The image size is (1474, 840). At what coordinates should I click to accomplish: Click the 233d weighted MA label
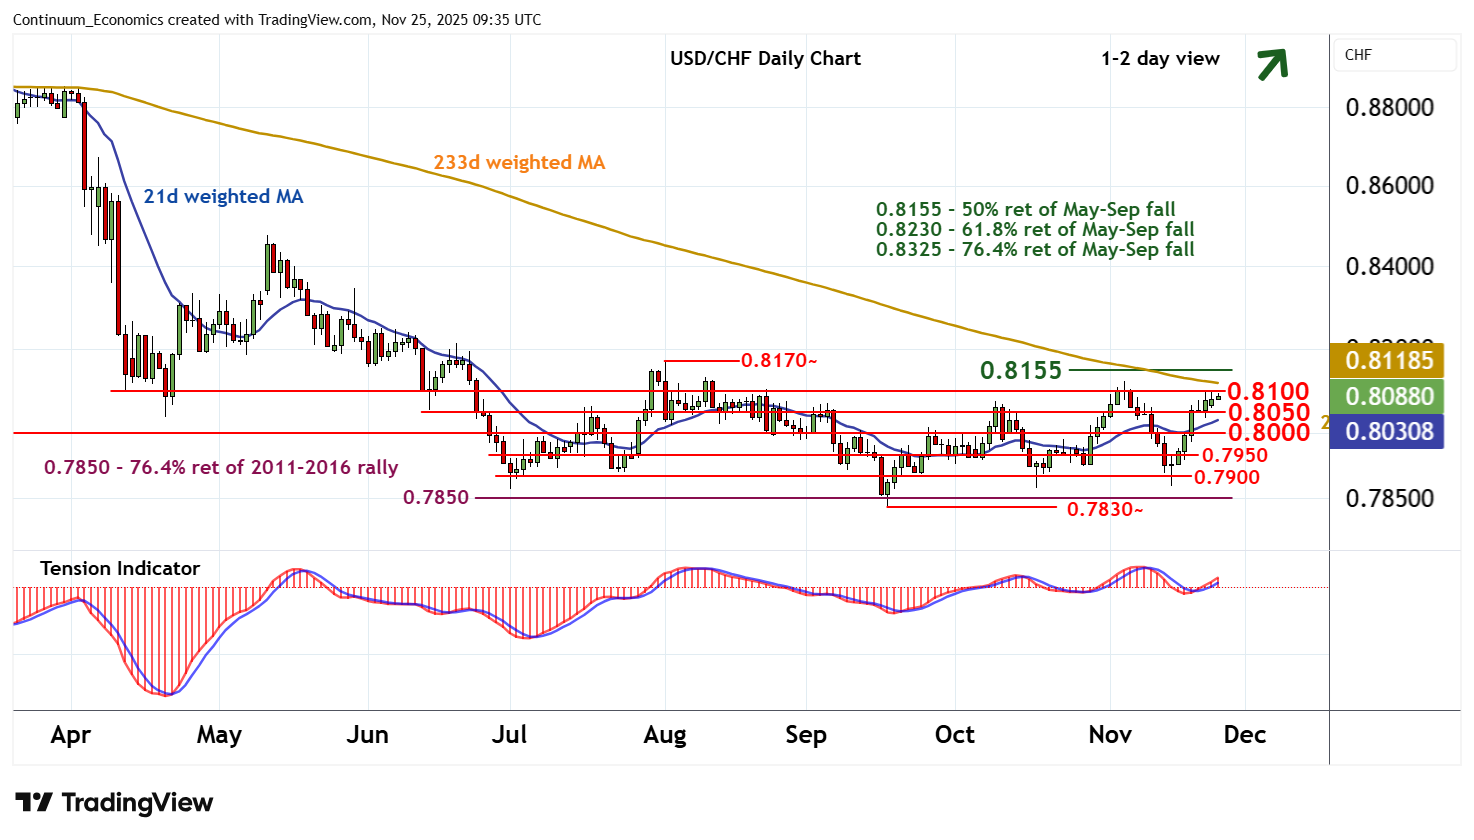[x=519, y=162]
